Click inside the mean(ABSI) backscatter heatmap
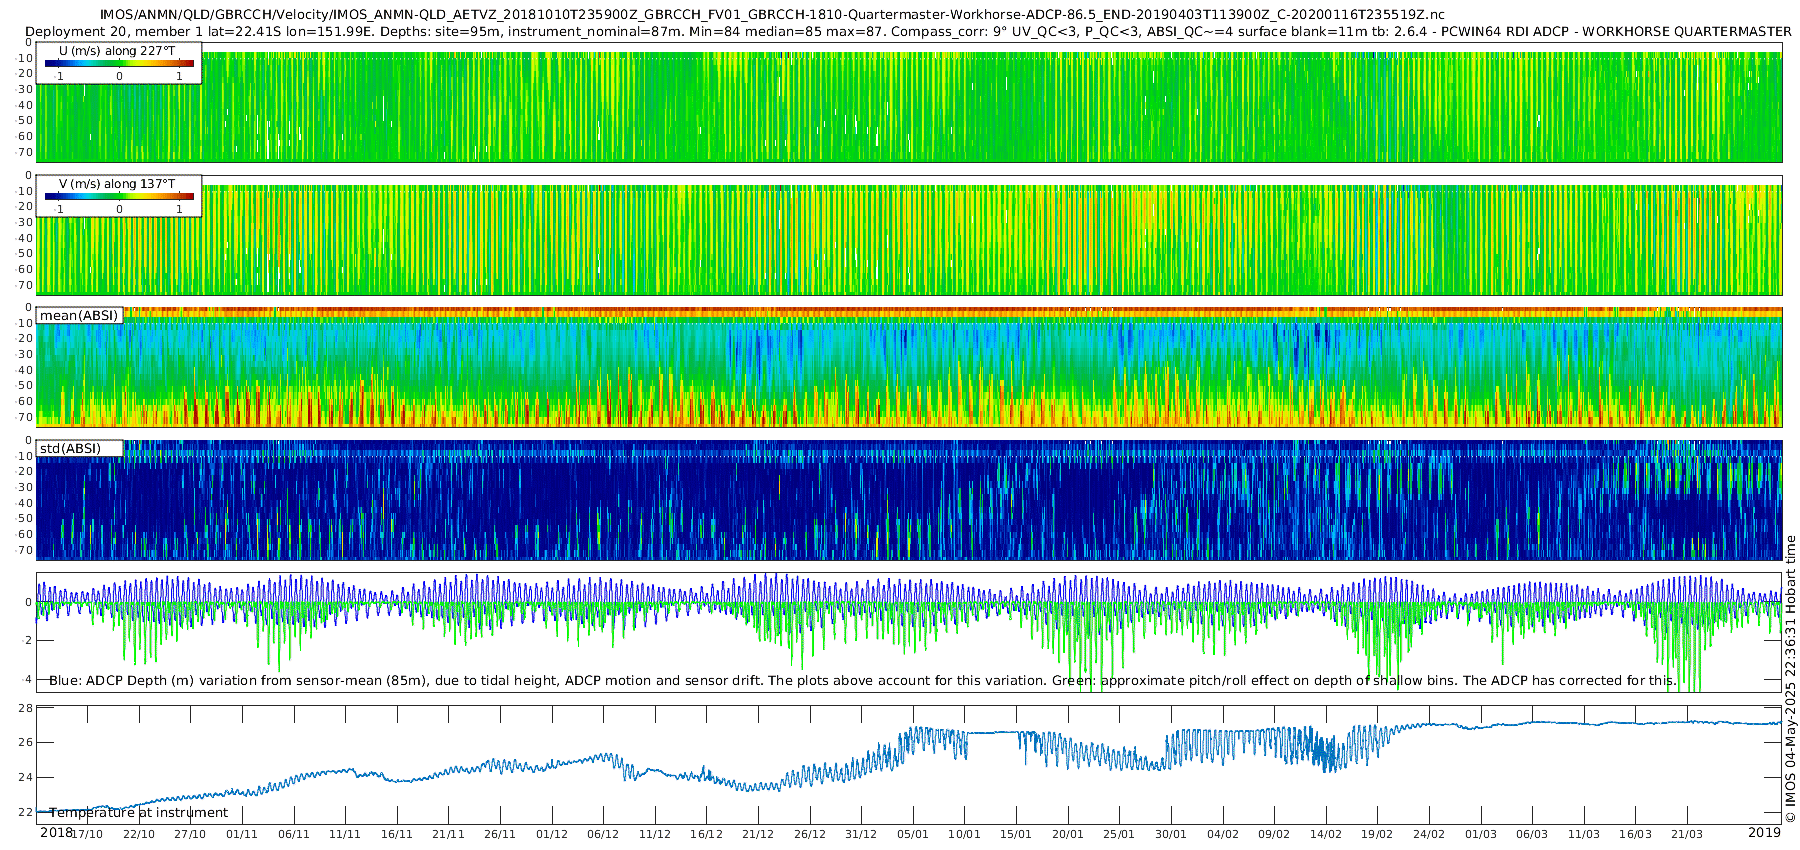 click(x=909, y=367)
